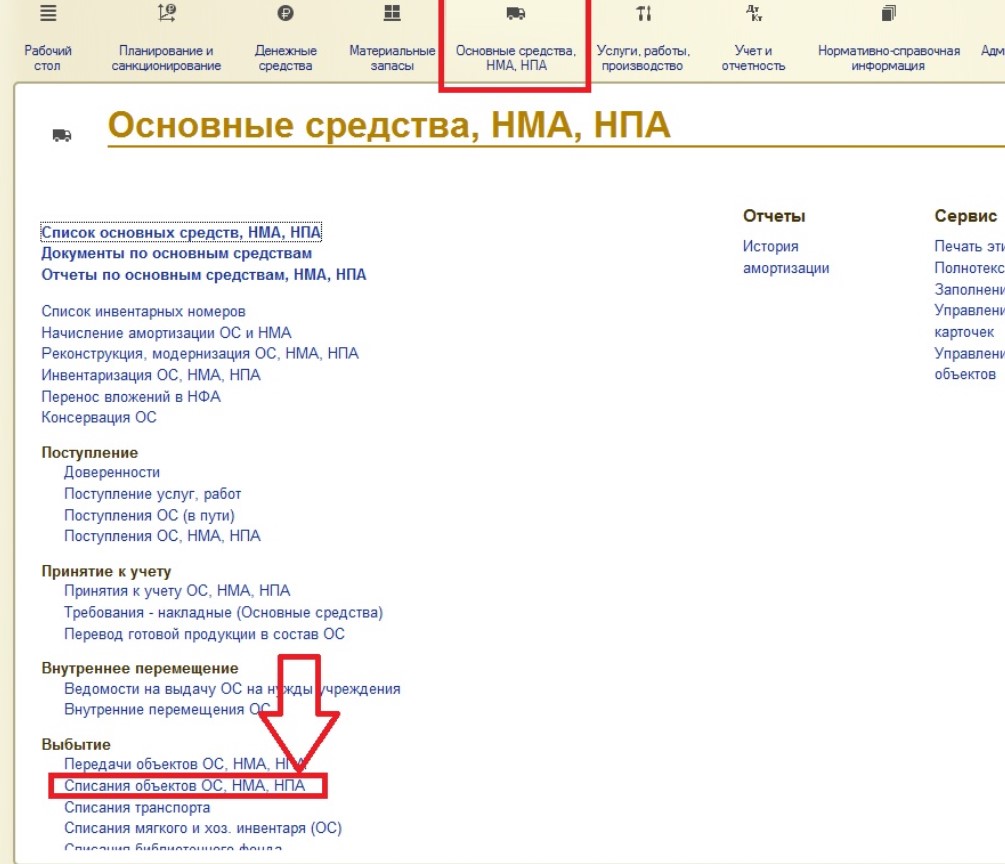Open Списания объектов ОС, НМА, НПА
1005x864 pixels.
pos(185,786)
